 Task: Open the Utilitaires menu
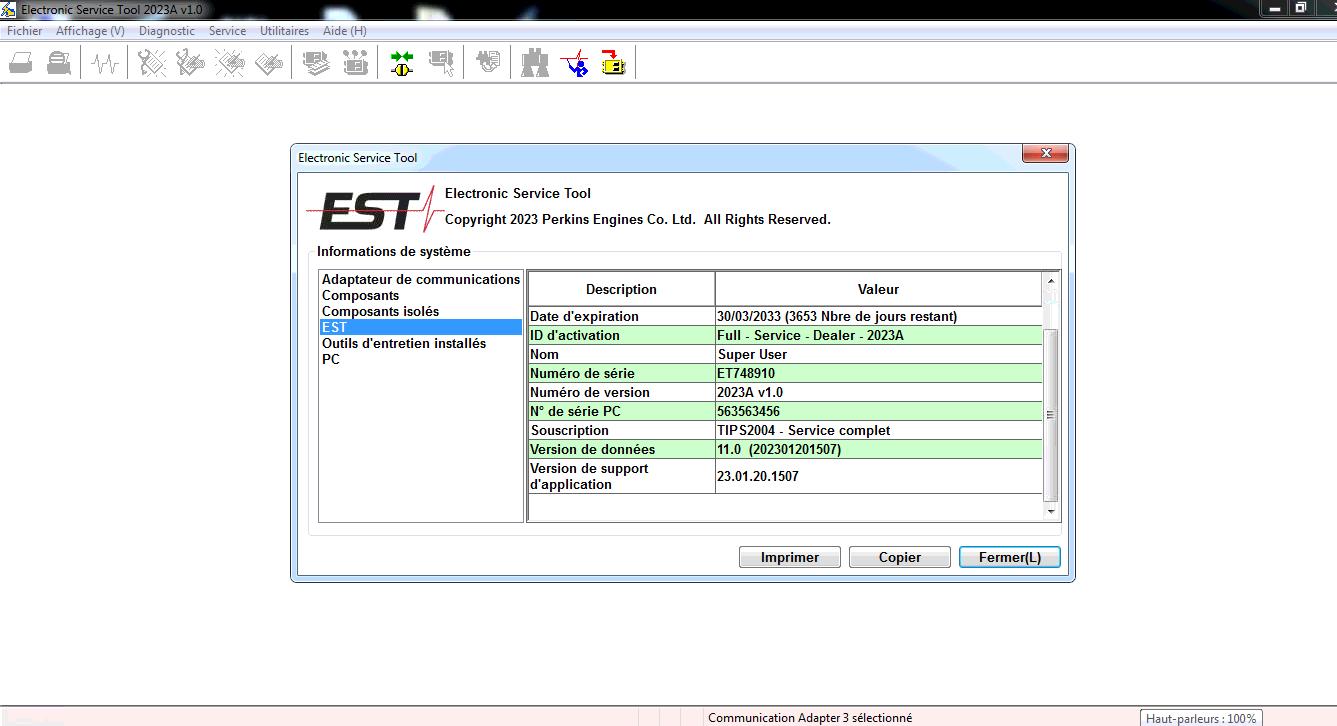pos(283,30)
